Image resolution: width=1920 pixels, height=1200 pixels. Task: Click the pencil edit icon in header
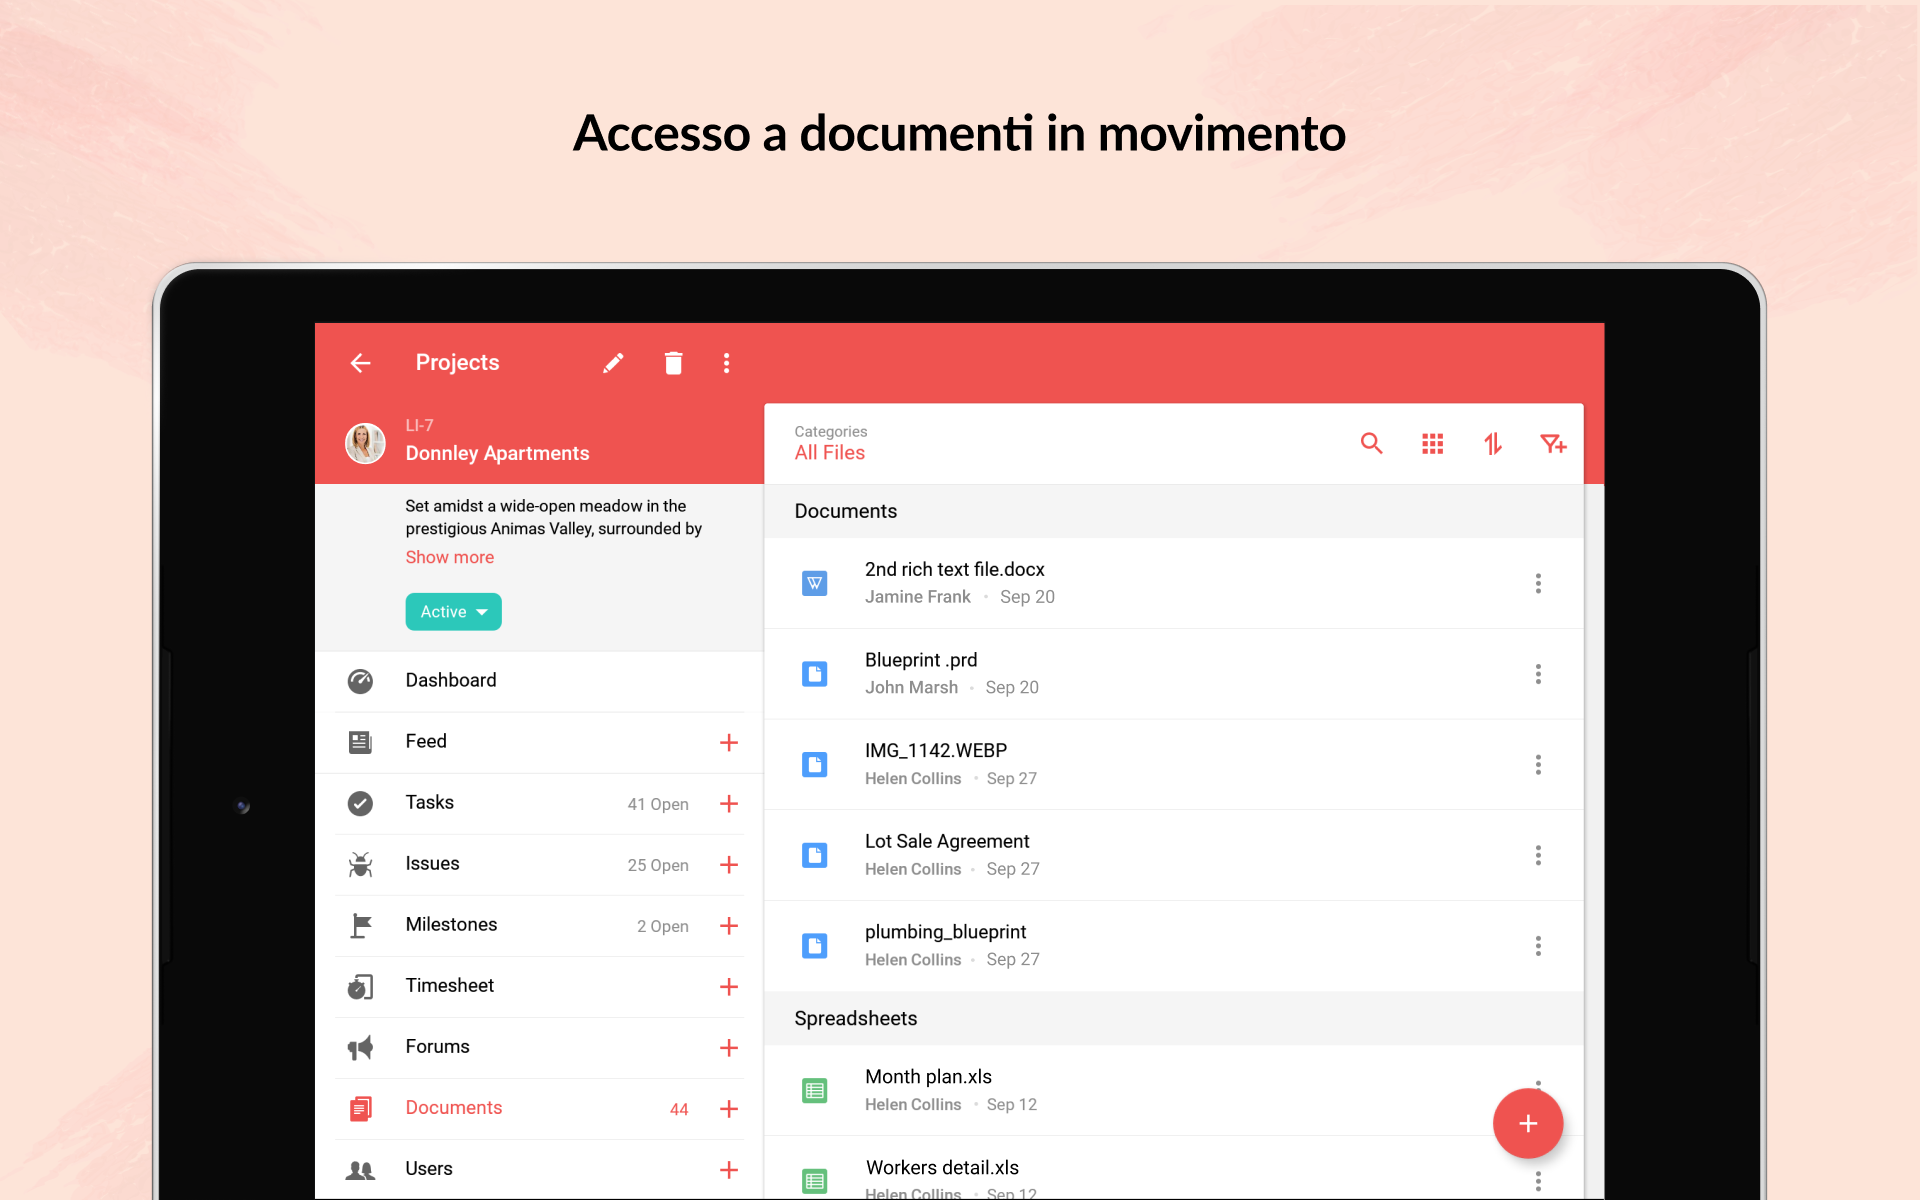pyautogui.click(x=613, y=363)
